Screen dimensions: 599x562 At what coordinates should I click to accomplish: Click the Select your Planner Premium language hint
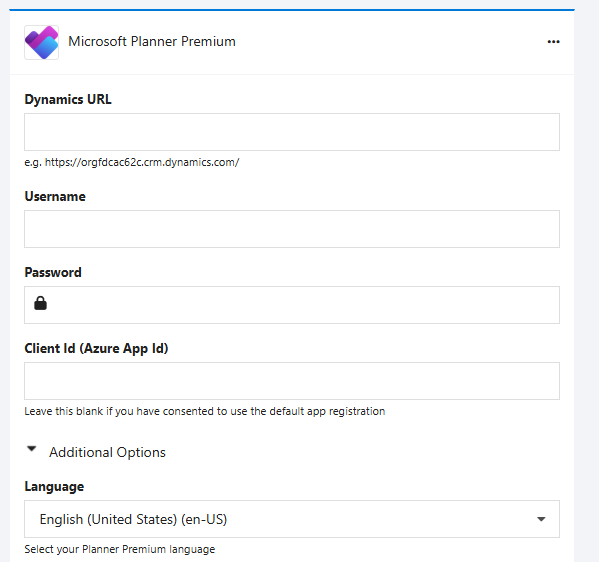click(x=120, y=549)
